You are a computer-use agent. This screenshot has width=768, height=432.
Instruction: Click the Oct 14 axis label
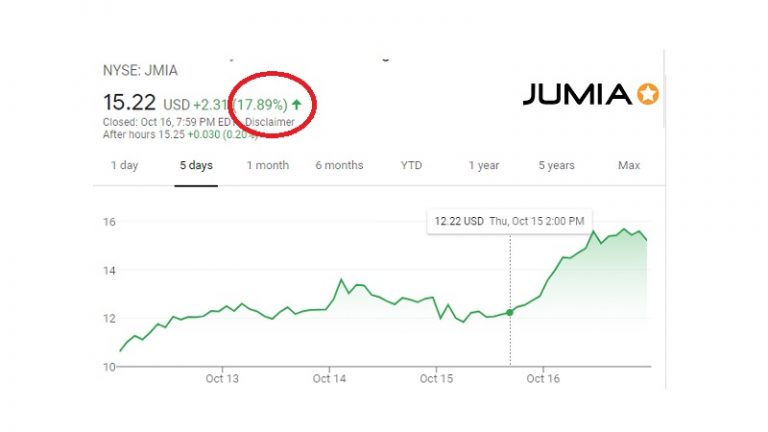[x=329, y=379]
